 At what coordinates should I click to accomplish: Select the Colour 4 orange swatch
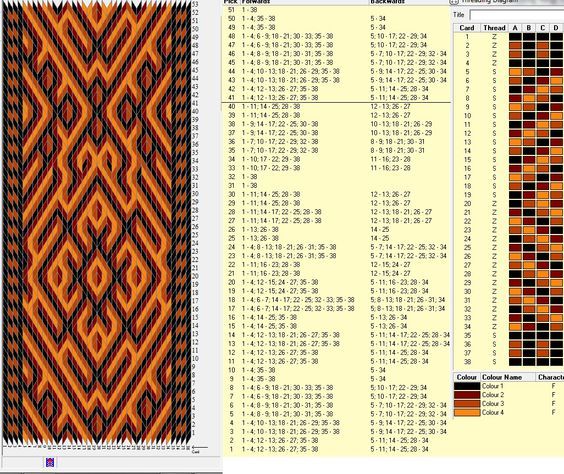(467, 413)
